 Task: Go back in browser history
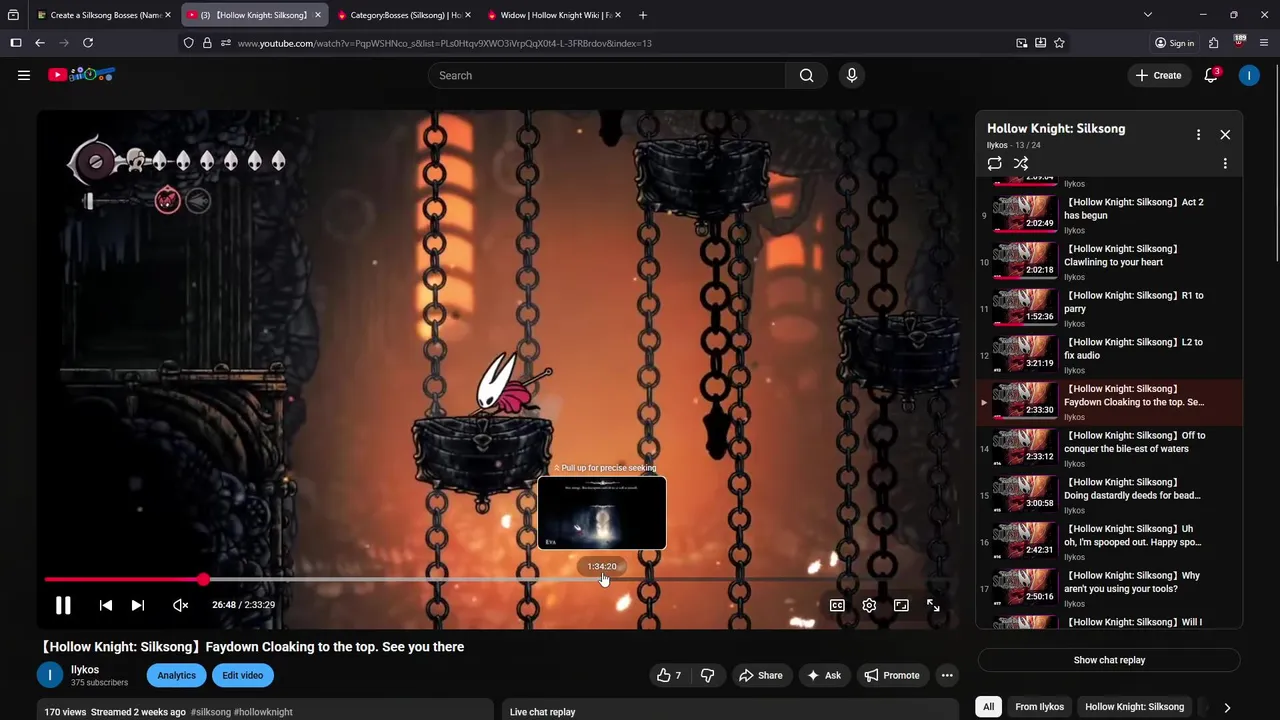[x=39, y=43]
